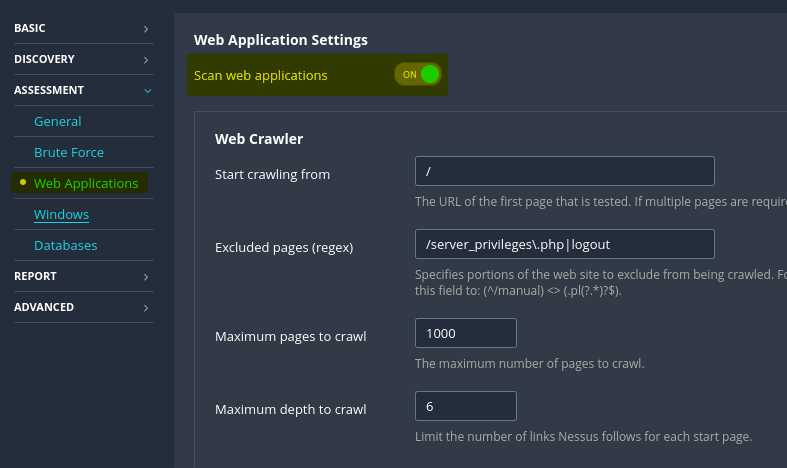The height and width of the screenshot is (468, 787).
Task: Select Web Applications in the sidebar
Action: tap(86, 184)
